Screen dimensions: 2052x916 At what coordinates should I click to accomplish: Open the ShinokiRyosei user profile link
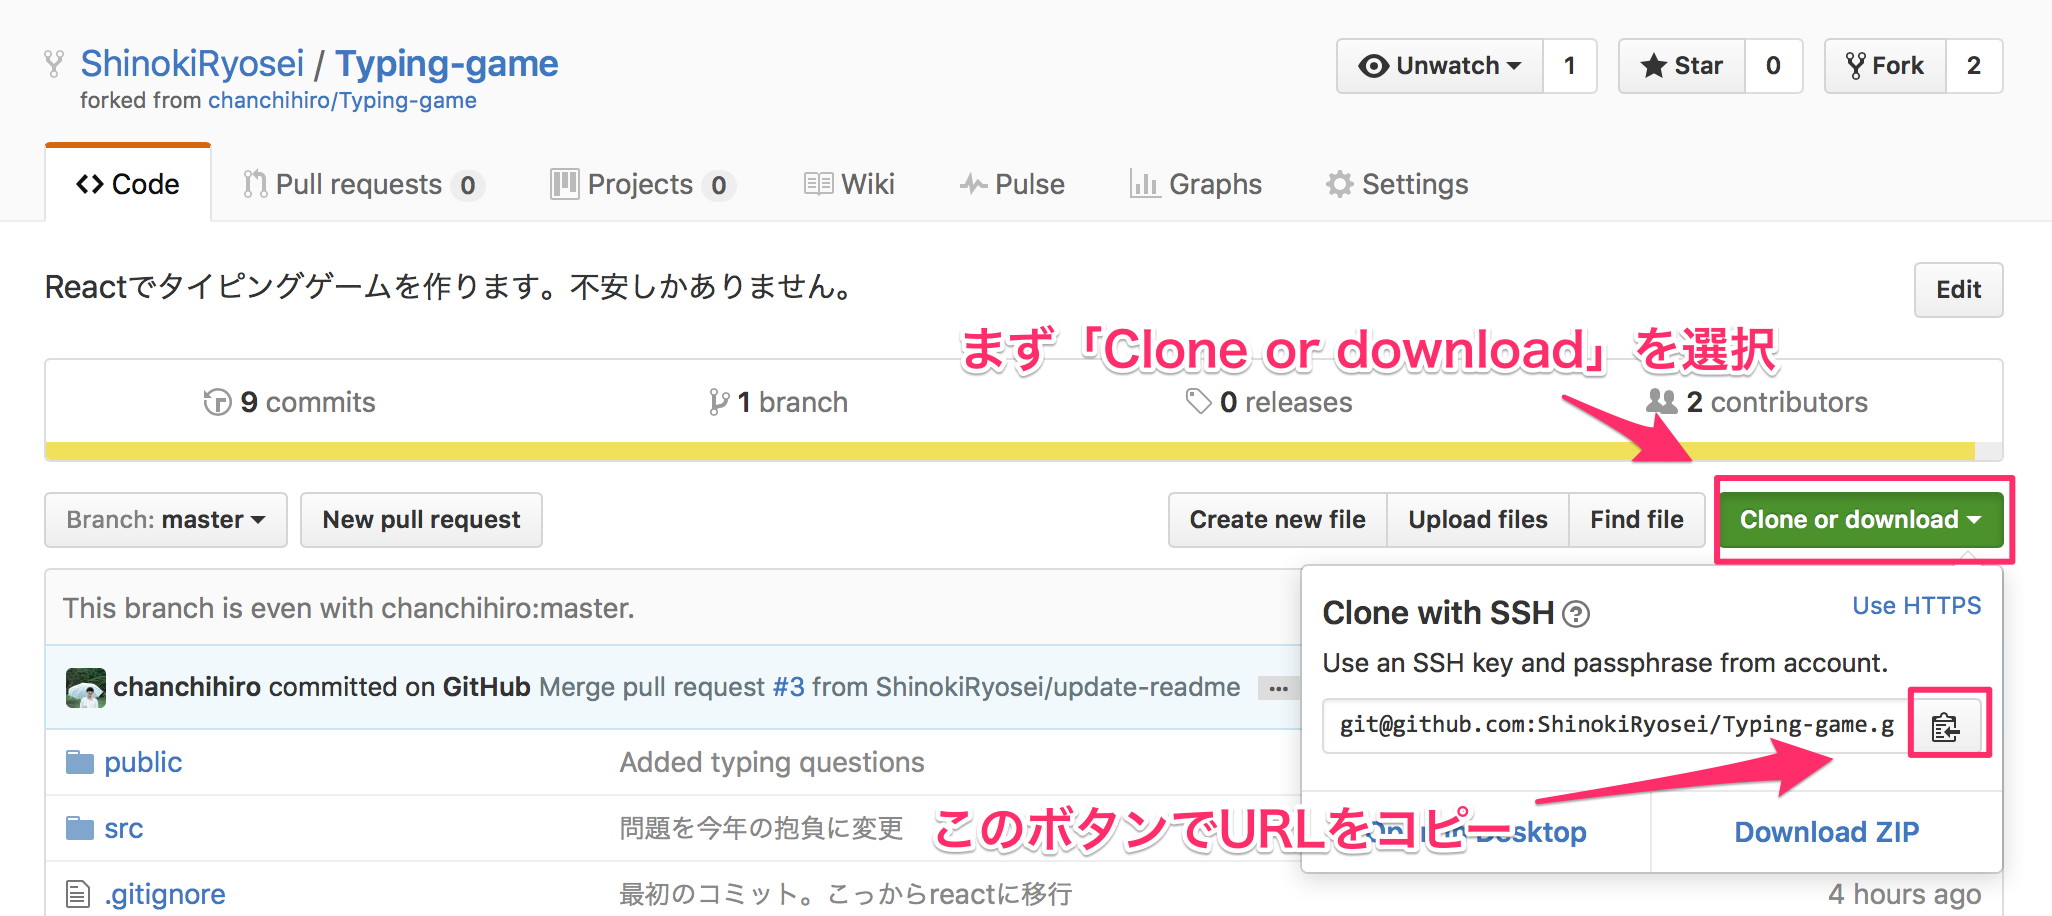click(192, 64)
